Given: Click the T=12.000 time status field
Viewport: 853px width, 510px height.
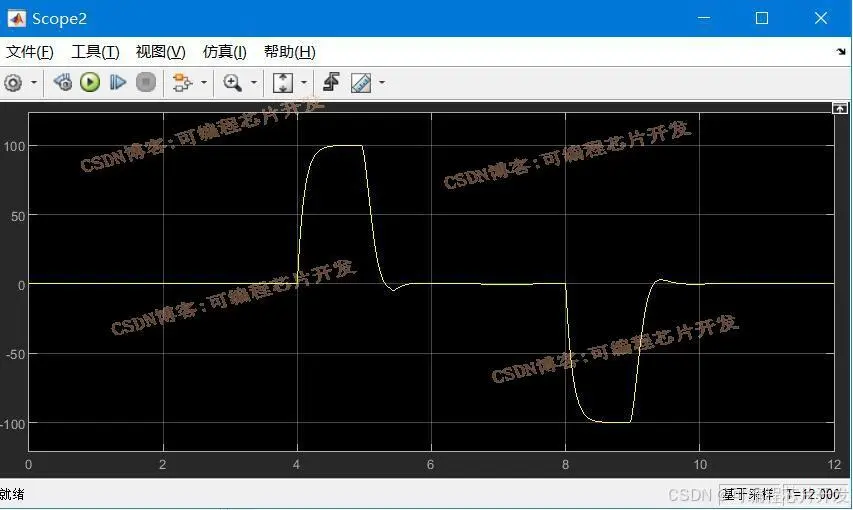Looking at the screenshot, I should (813, 494).
